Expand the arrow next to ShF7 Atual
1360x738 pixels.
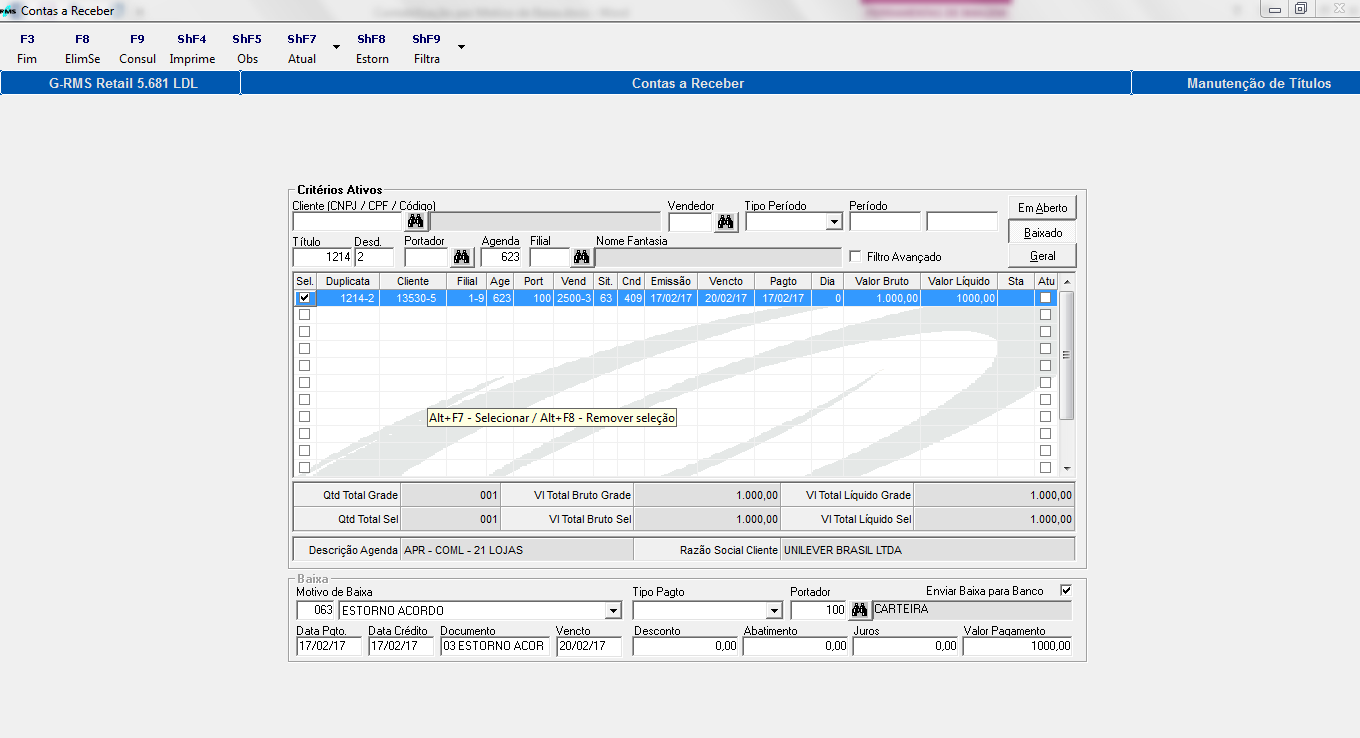[x=336, y=47]
